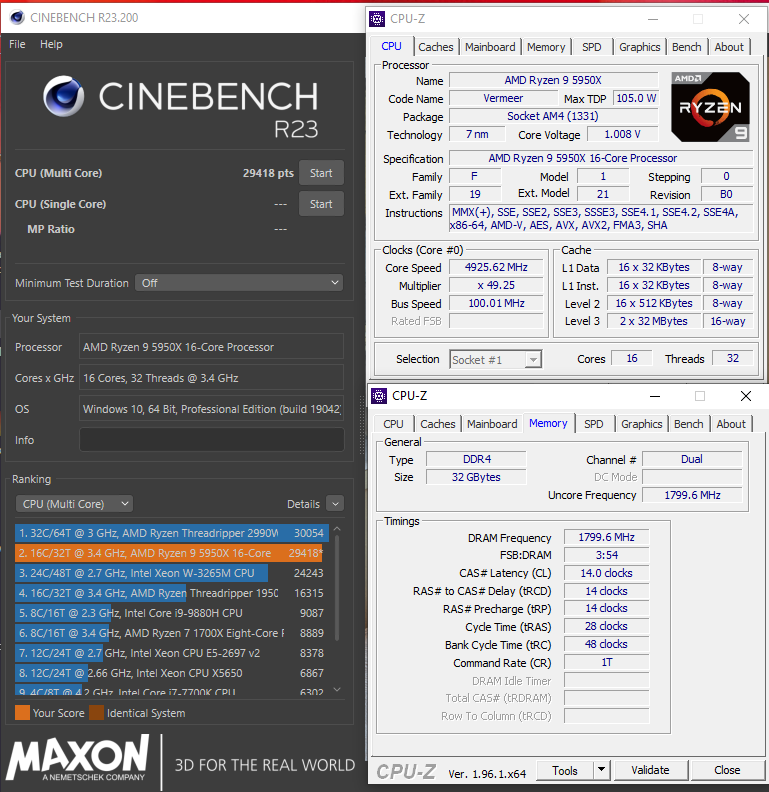
Task: Click the Core Speed 4925.62 MHz value
Action: click(496, 267)
